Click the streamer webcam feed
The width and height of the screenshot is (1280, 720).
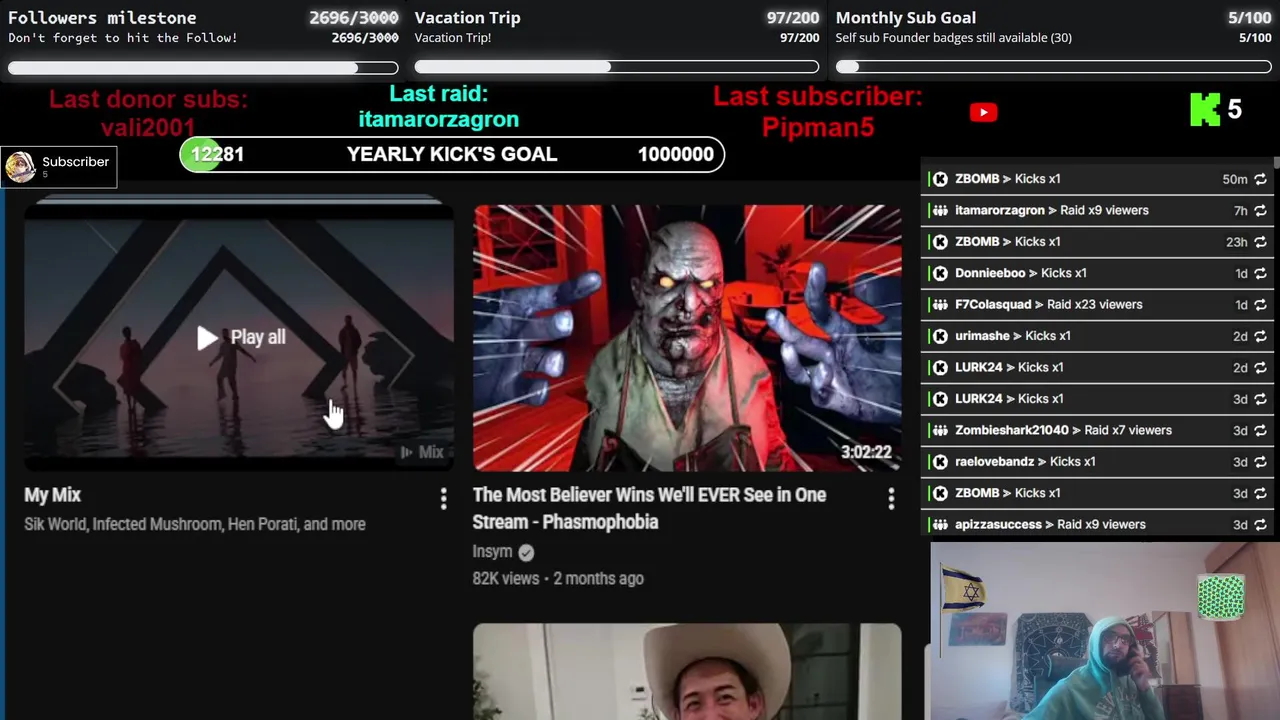click(x=1105, y=631)
